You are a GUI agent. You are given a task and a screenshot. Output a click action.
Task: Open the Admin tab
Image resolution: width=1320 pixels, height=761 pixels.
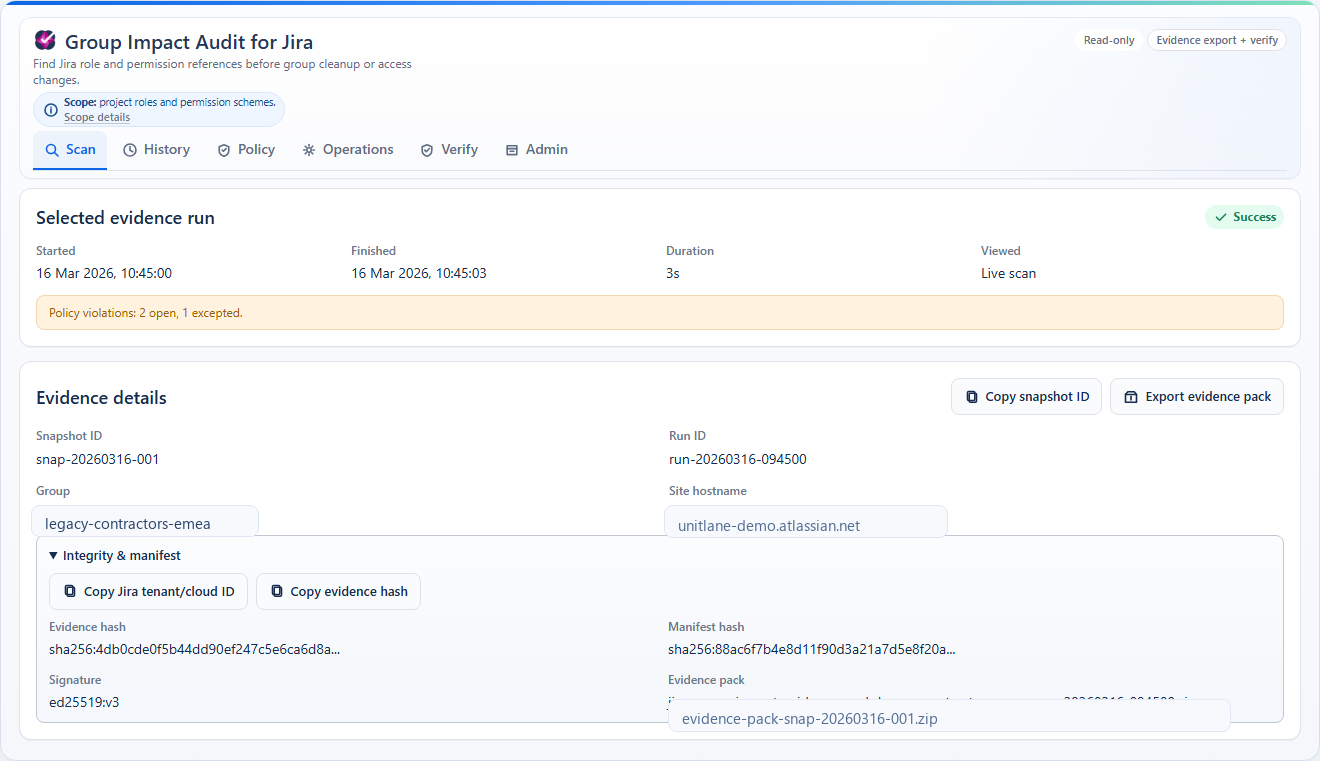pyautogui.click(x=537, y=149)
